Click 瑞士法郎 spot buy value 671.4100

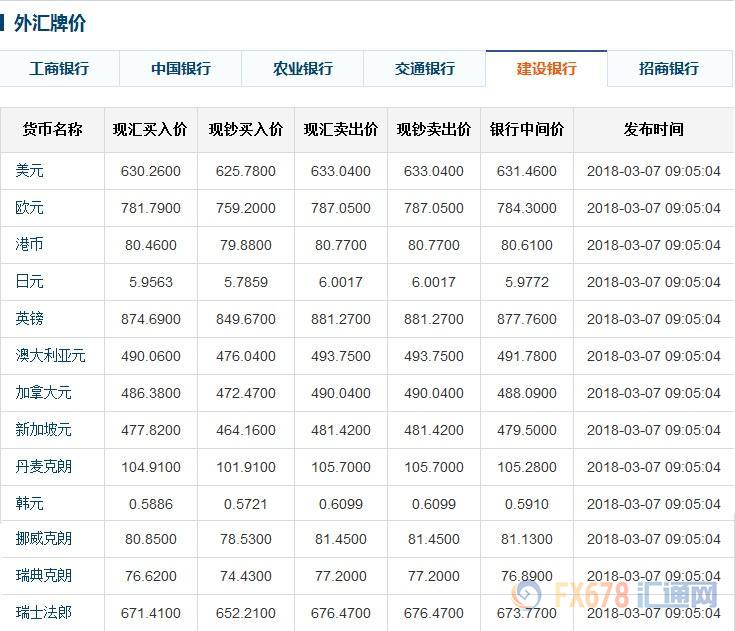point(151,613)
